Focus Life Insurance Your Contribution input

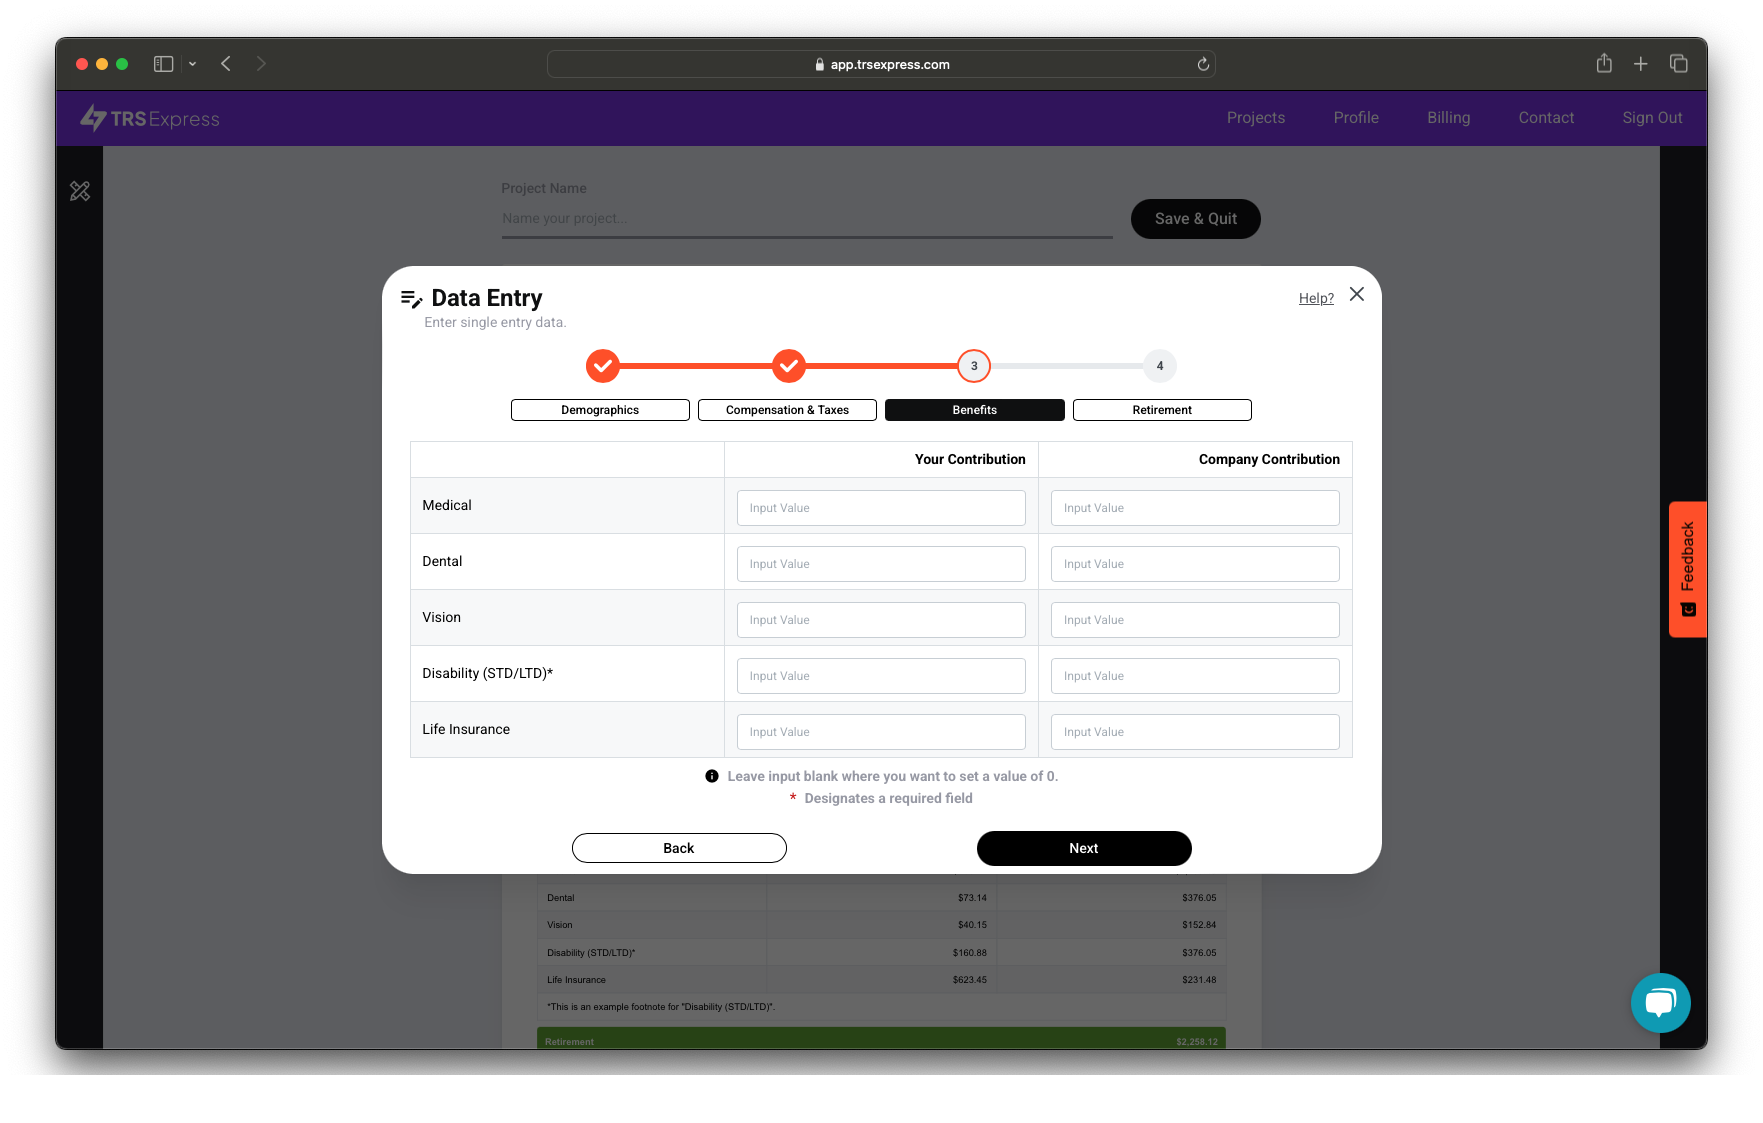881,732
